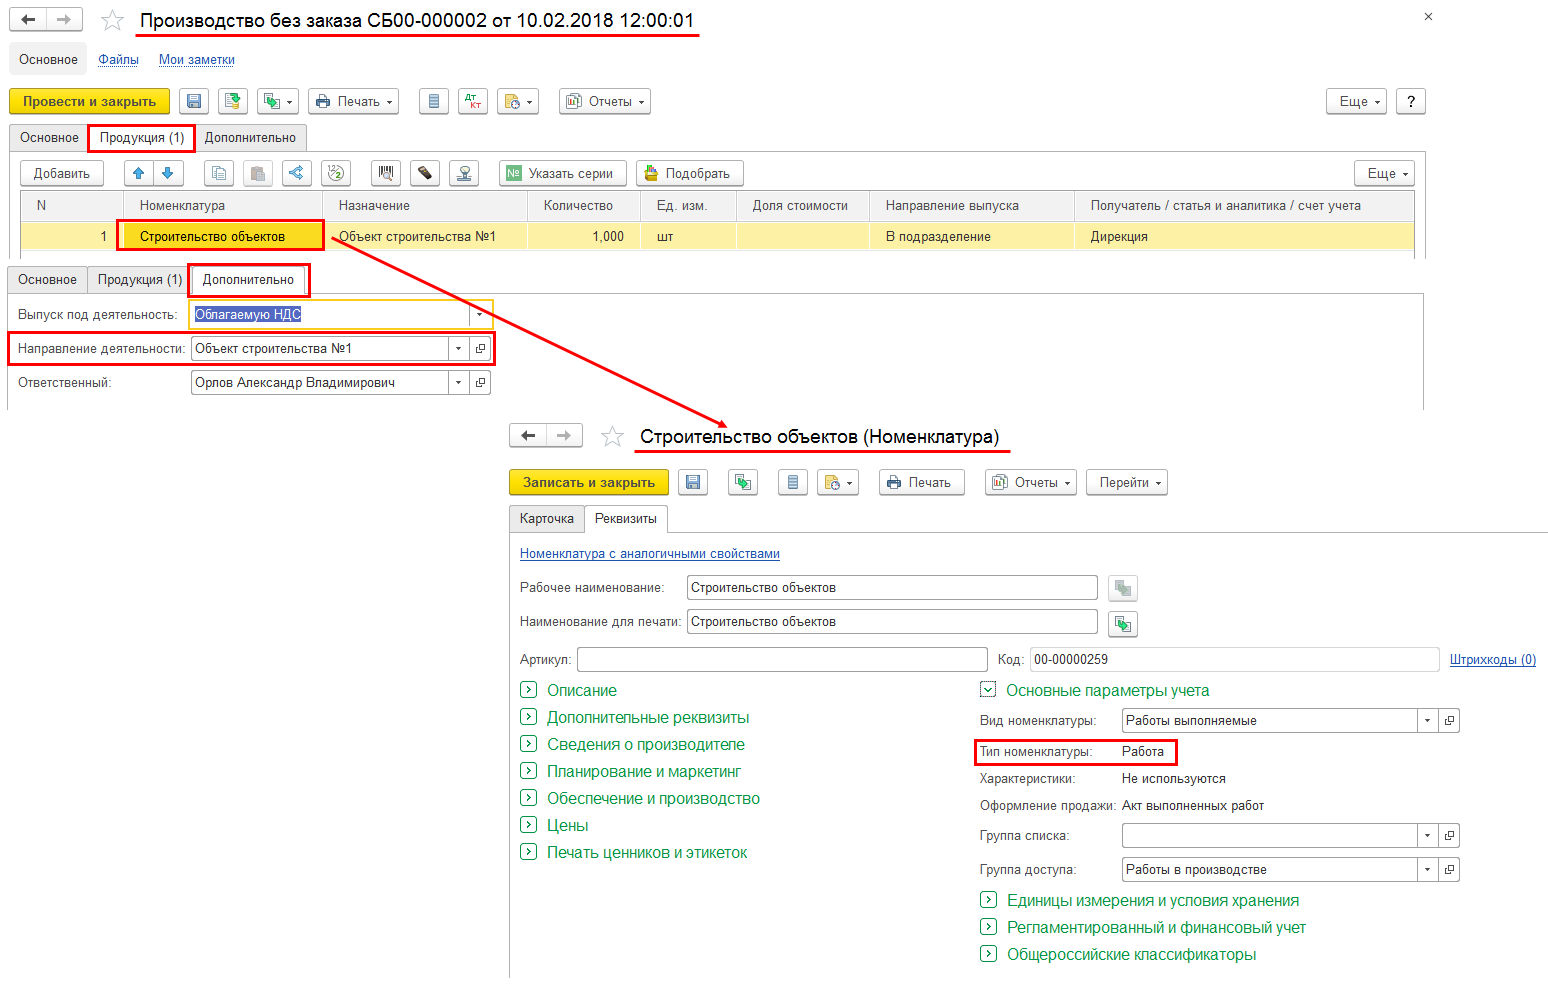The height and width of the screenshot is (994, 1548).
Task: Open the record icon beside Вид номенклатуры
Action: click(1449, 721)
